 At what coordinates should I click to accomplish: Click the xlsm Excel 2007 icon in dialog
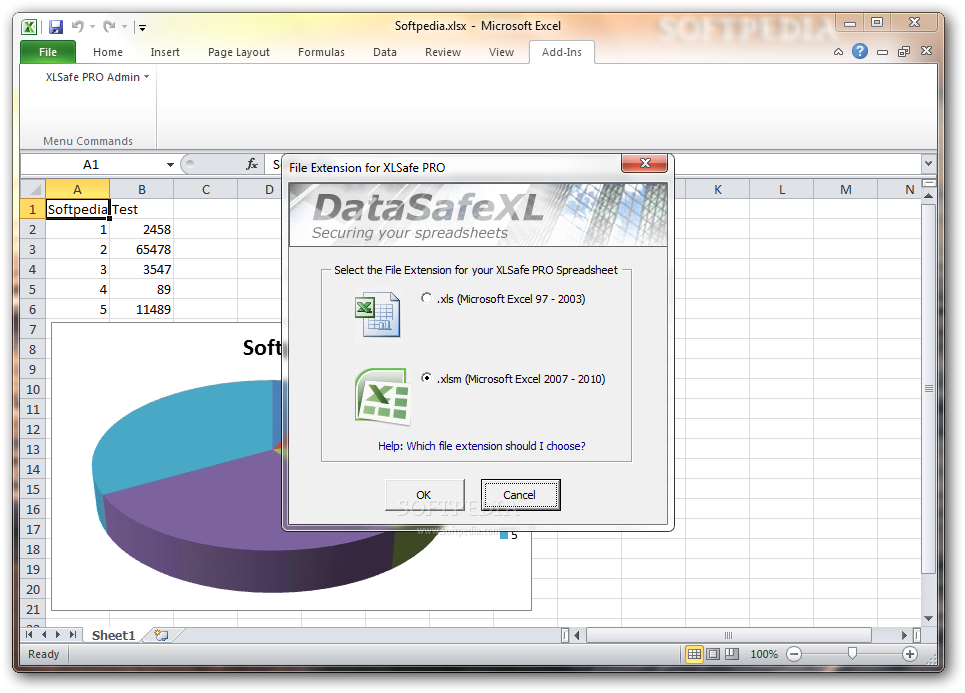tap(382, 396)
